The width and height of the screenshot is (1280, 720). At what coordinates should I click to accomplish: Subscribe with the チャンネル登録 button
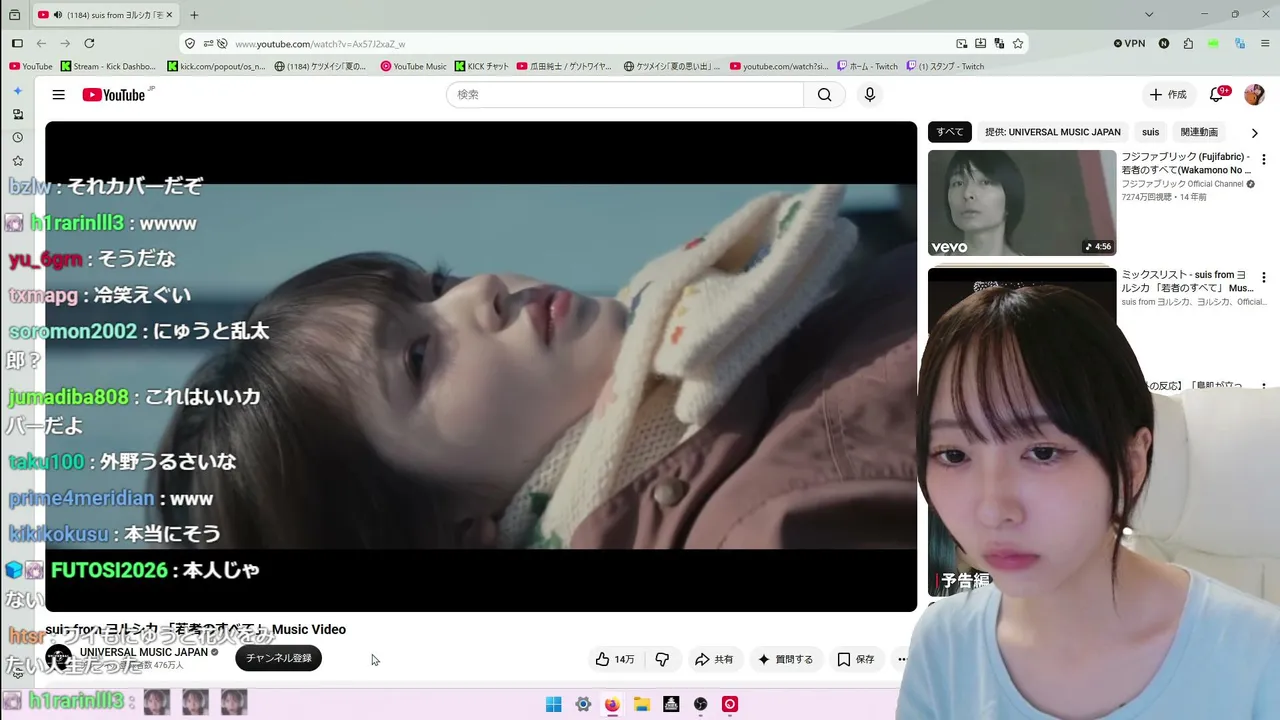(x=279, y=658)
